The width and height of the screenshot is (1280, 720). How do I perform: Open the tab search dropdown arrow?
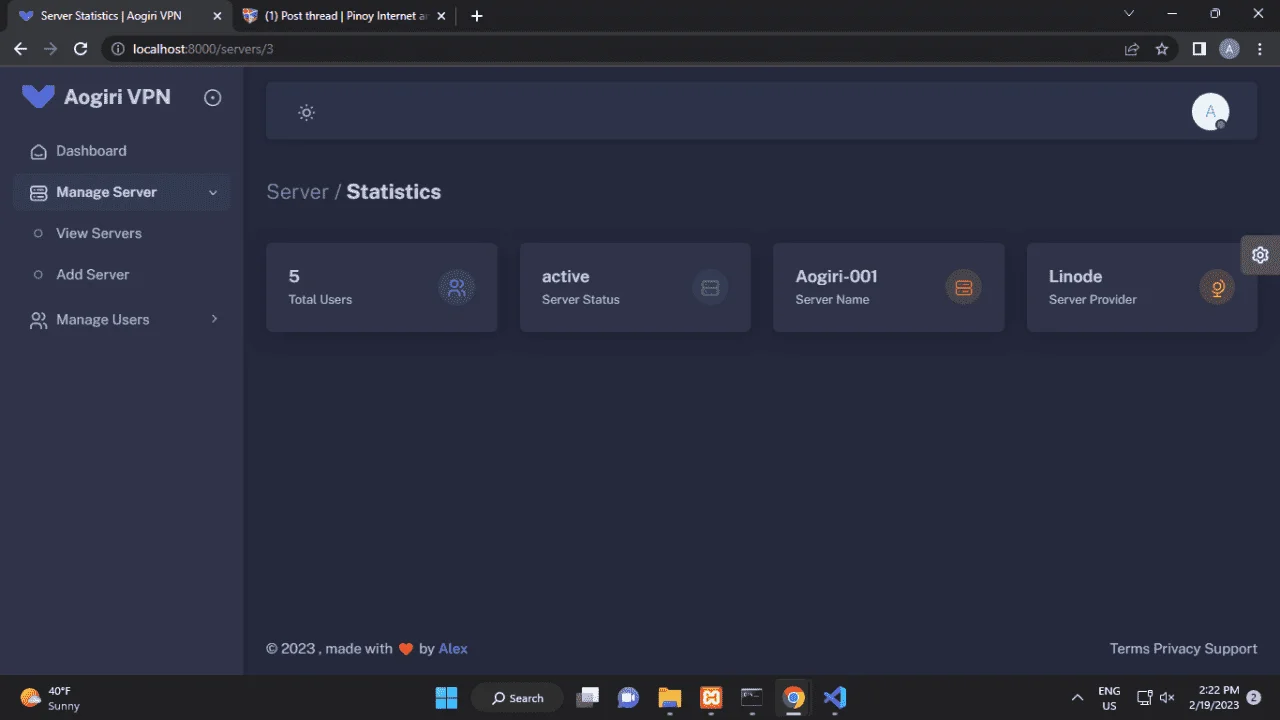1129,14
